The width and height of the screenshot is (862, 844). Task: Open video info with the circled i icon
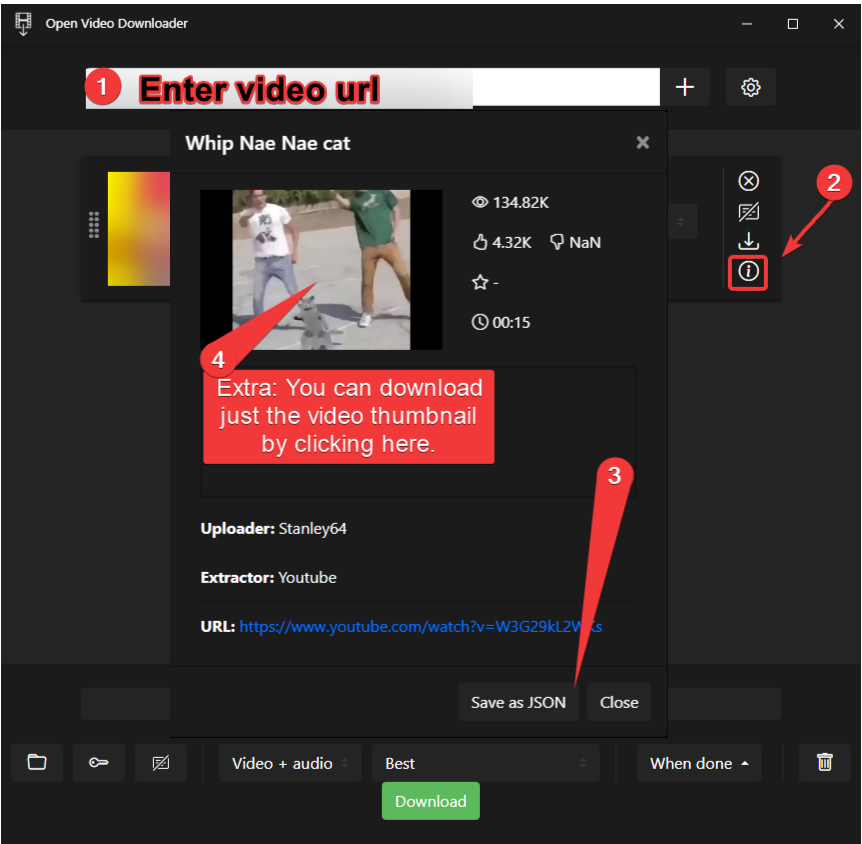coord(748,271)
